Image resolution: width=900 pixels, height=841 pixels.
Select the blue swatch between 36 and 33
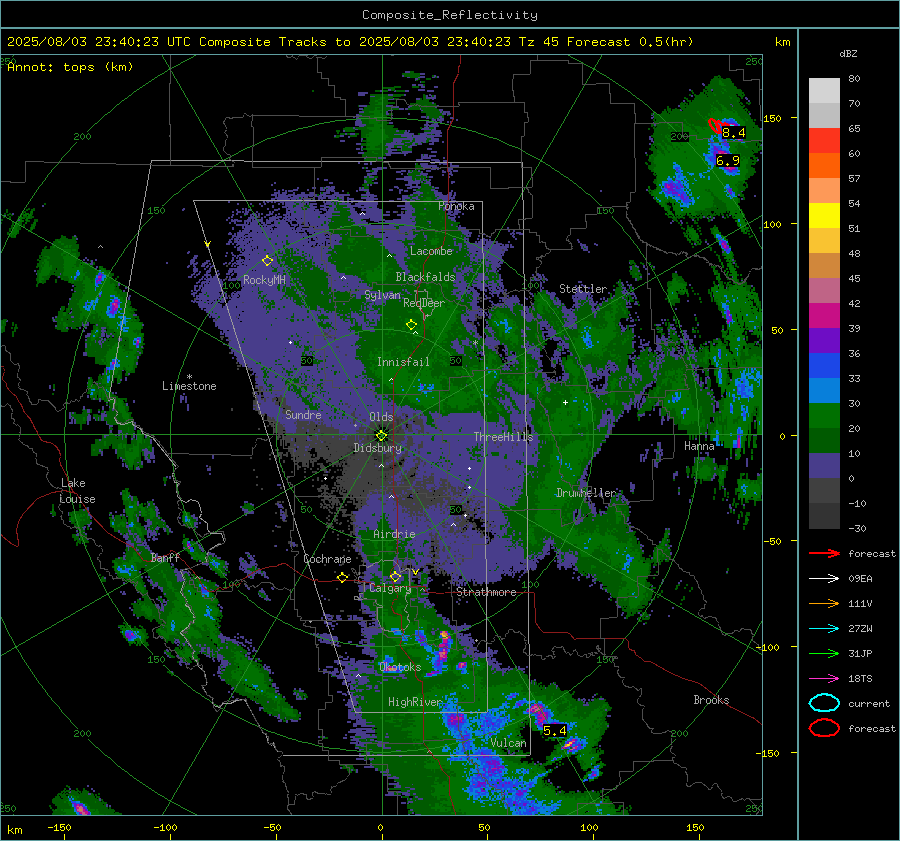coord(824,366)
